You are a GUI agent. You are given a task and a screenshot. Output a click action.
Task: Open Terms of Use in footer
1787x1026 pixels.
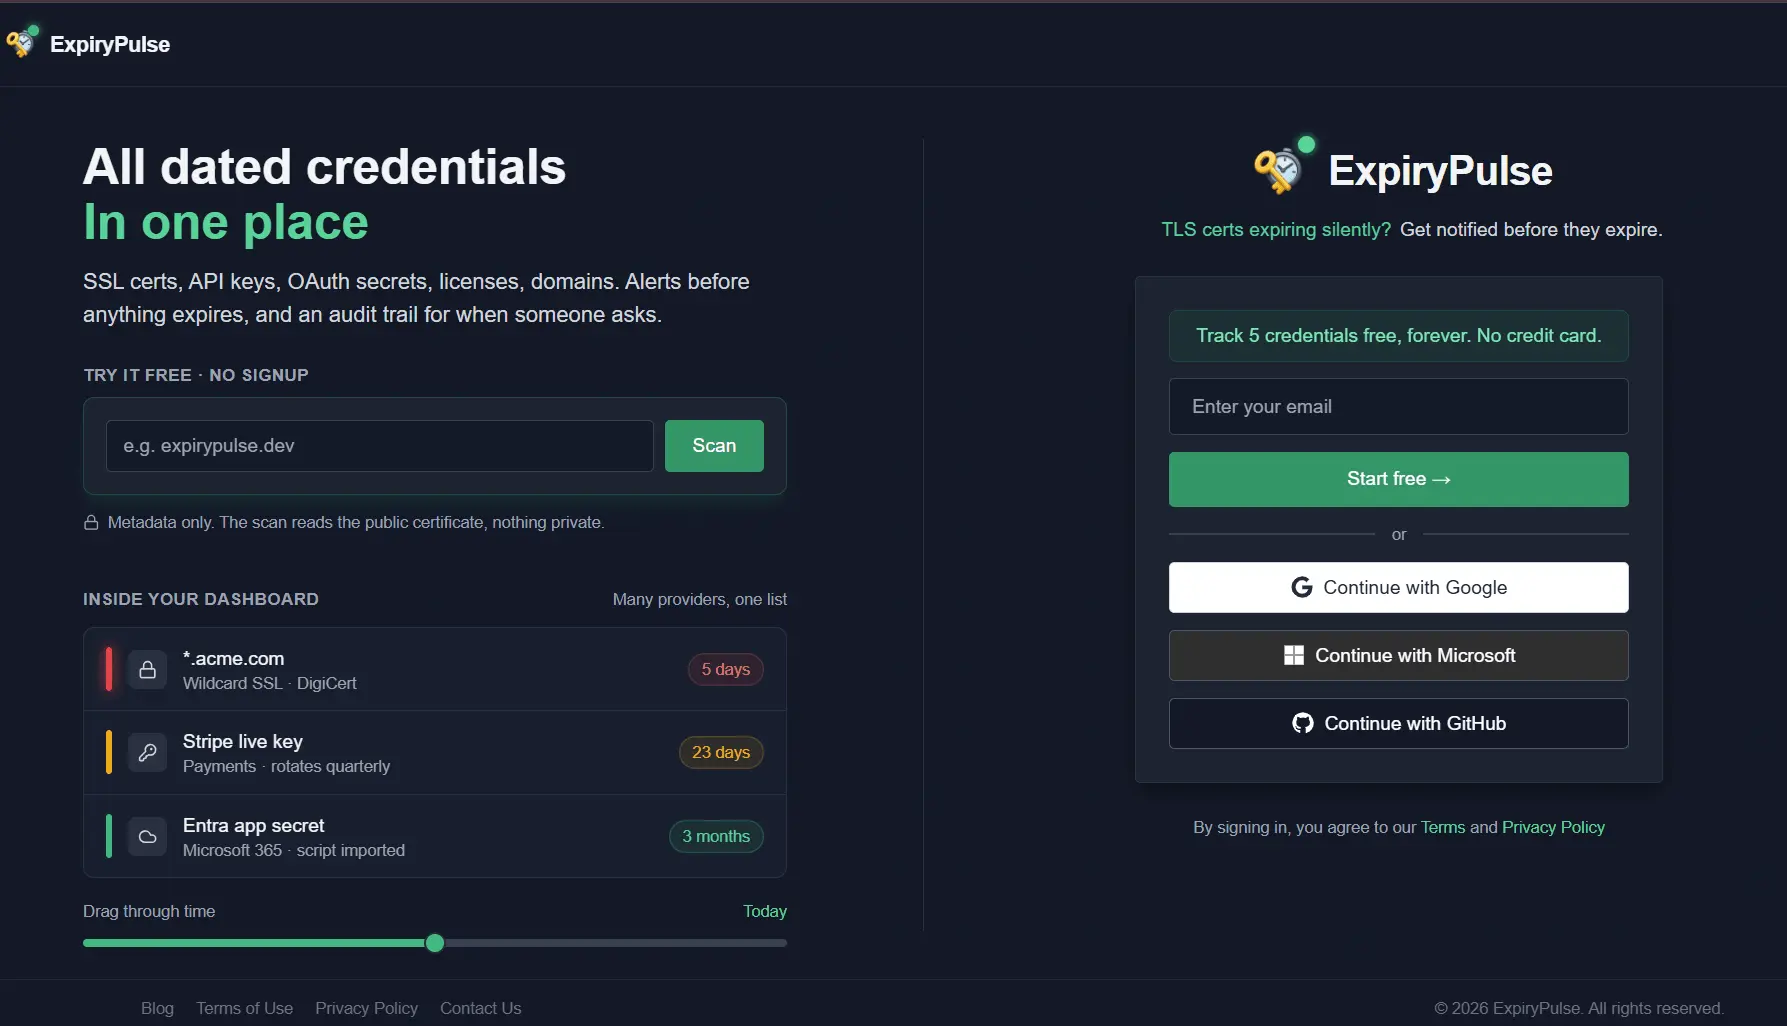click(x=244, y=1008)
